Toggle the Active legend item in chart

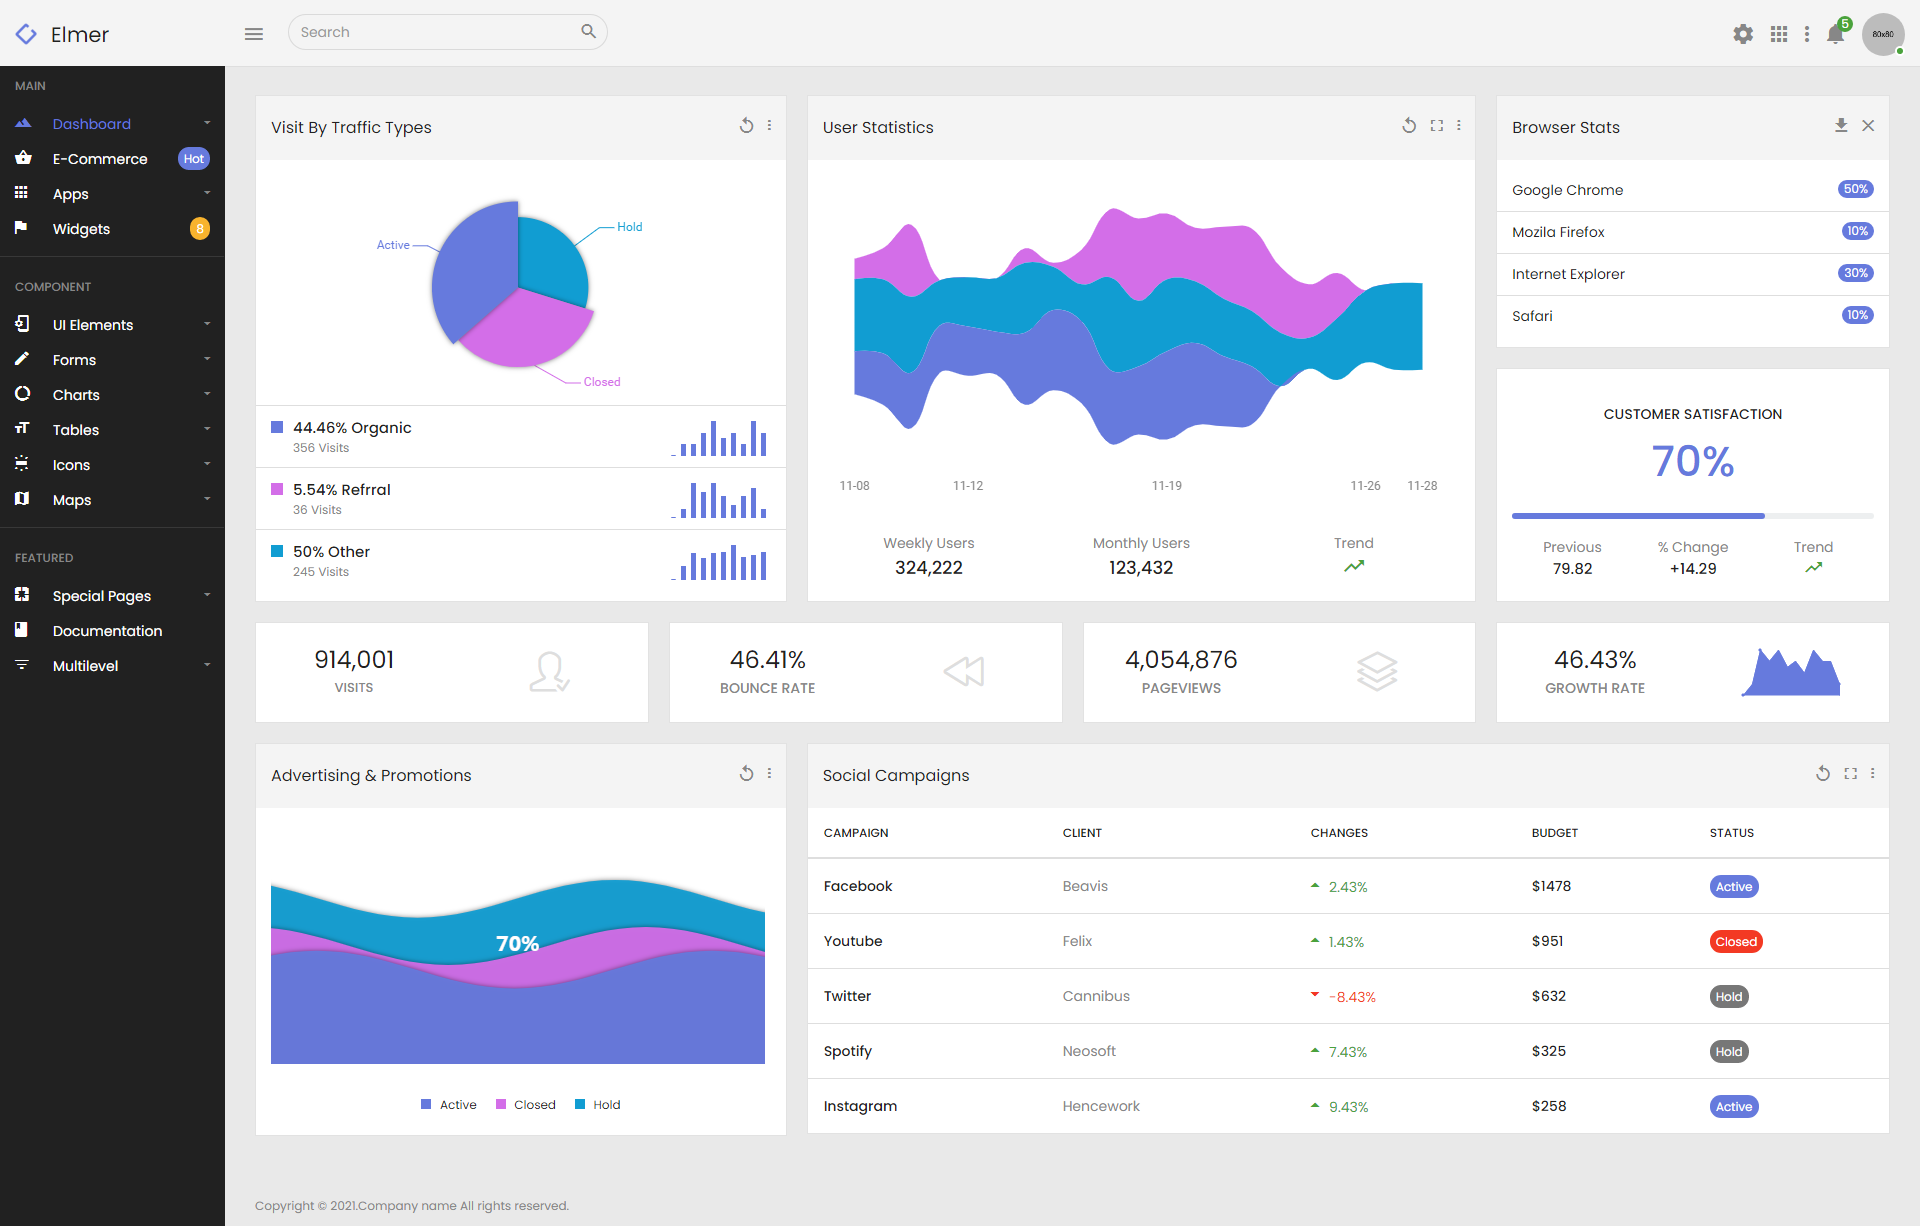(x=449, y=1105)
